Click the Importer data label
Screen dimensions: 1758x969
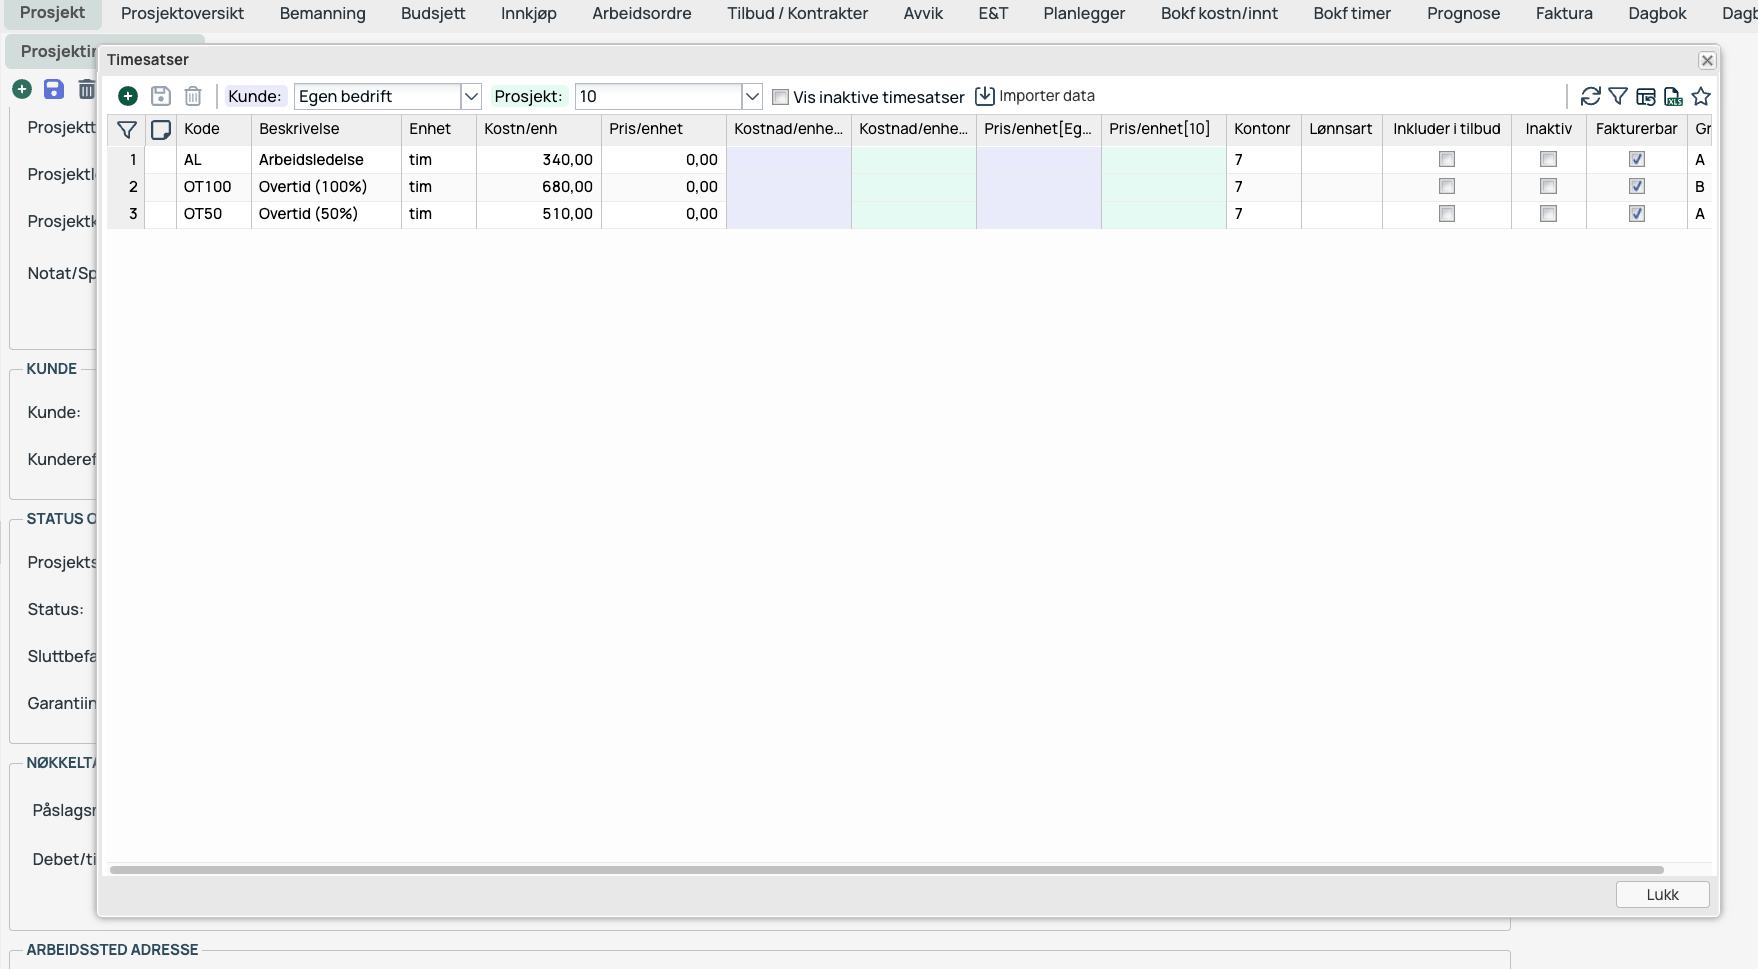[x=1047, y=96]
